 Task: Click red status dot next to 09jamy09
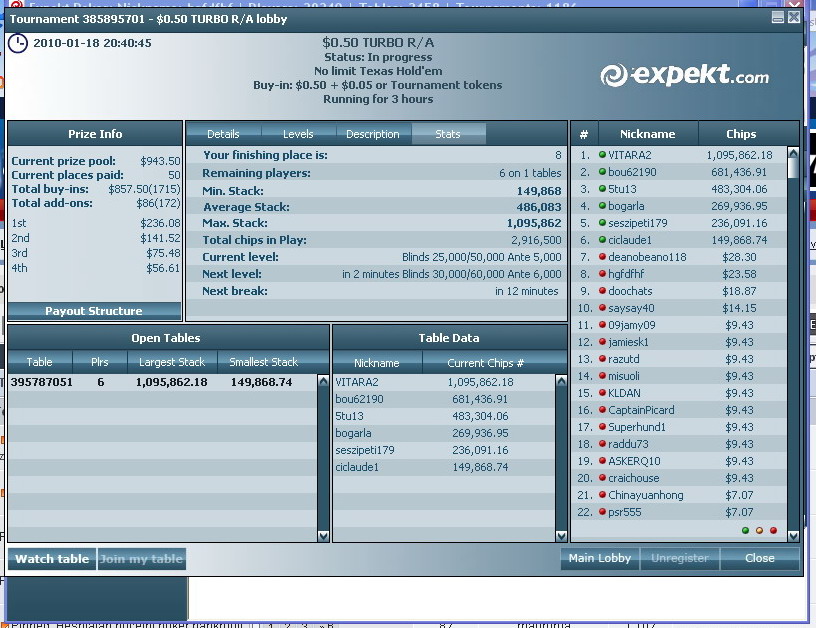pos(602,325)
